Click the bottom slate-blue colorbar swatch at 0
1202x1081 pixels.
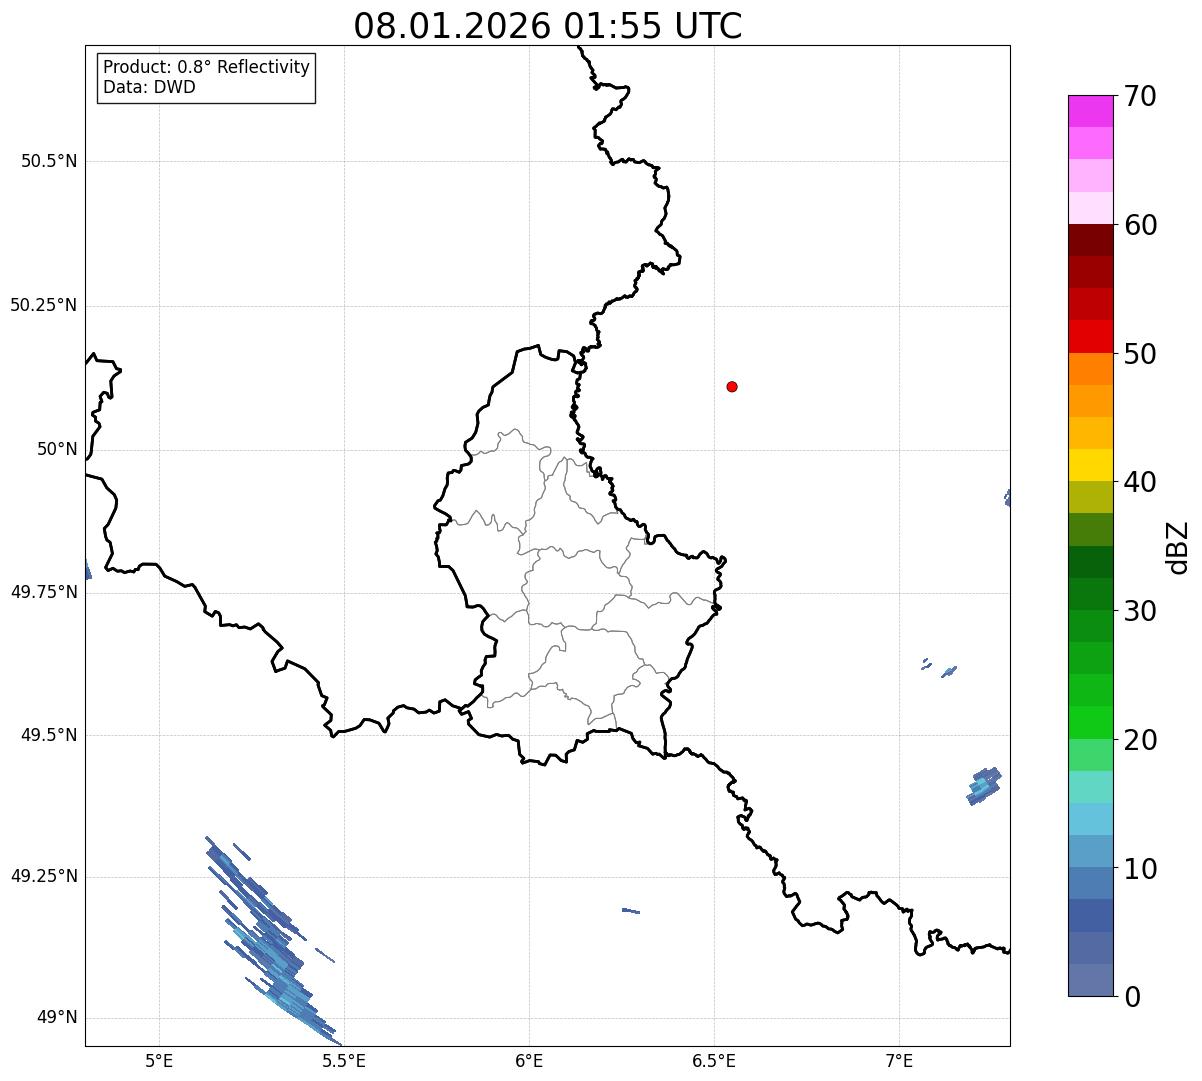pos(1090,980)
